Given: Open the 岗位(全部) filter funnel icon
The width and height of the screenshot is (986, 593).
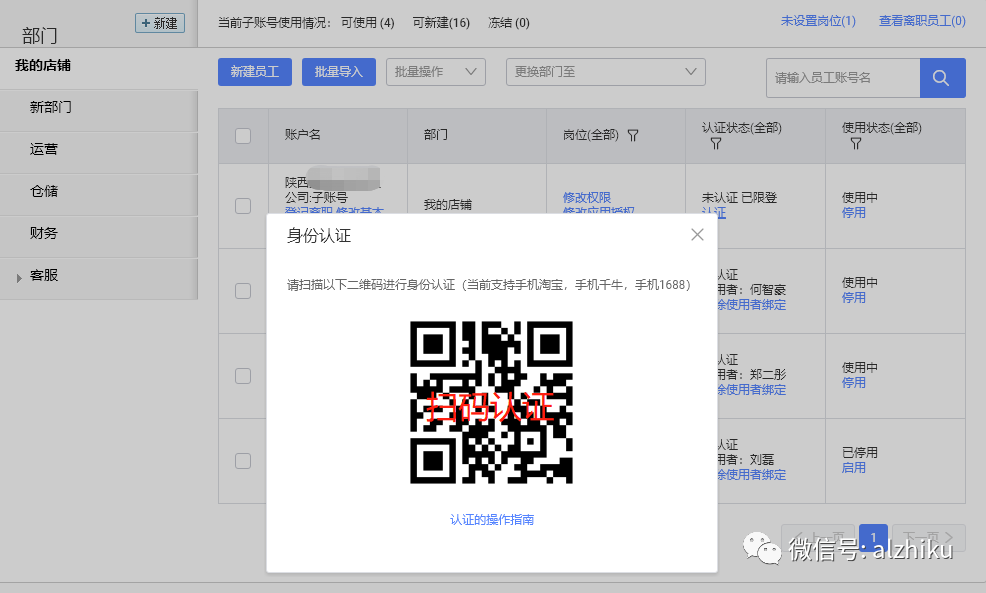Looking at the screenshot, I should point(633,135).
